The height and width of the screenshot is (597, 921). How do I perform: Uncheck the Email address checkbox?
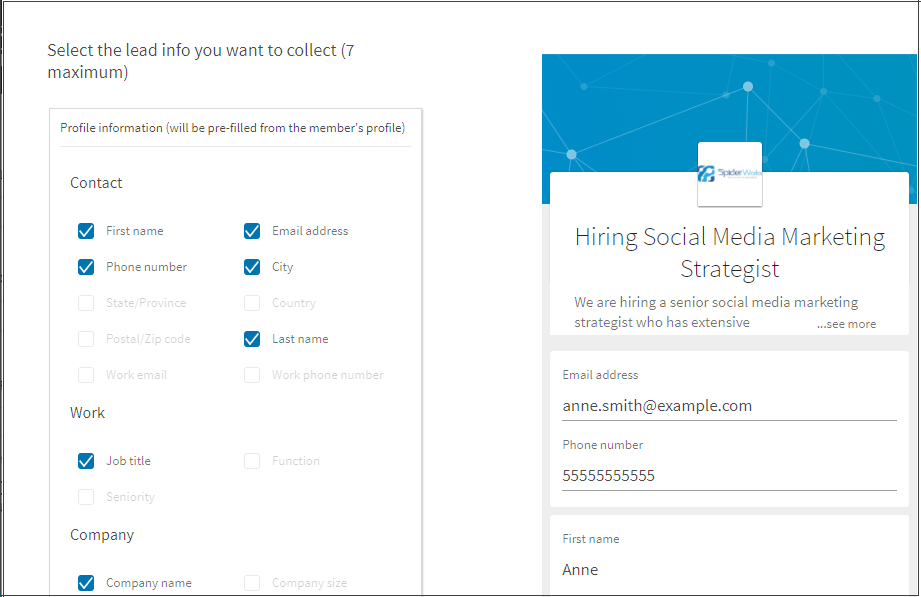pos(252,231)
